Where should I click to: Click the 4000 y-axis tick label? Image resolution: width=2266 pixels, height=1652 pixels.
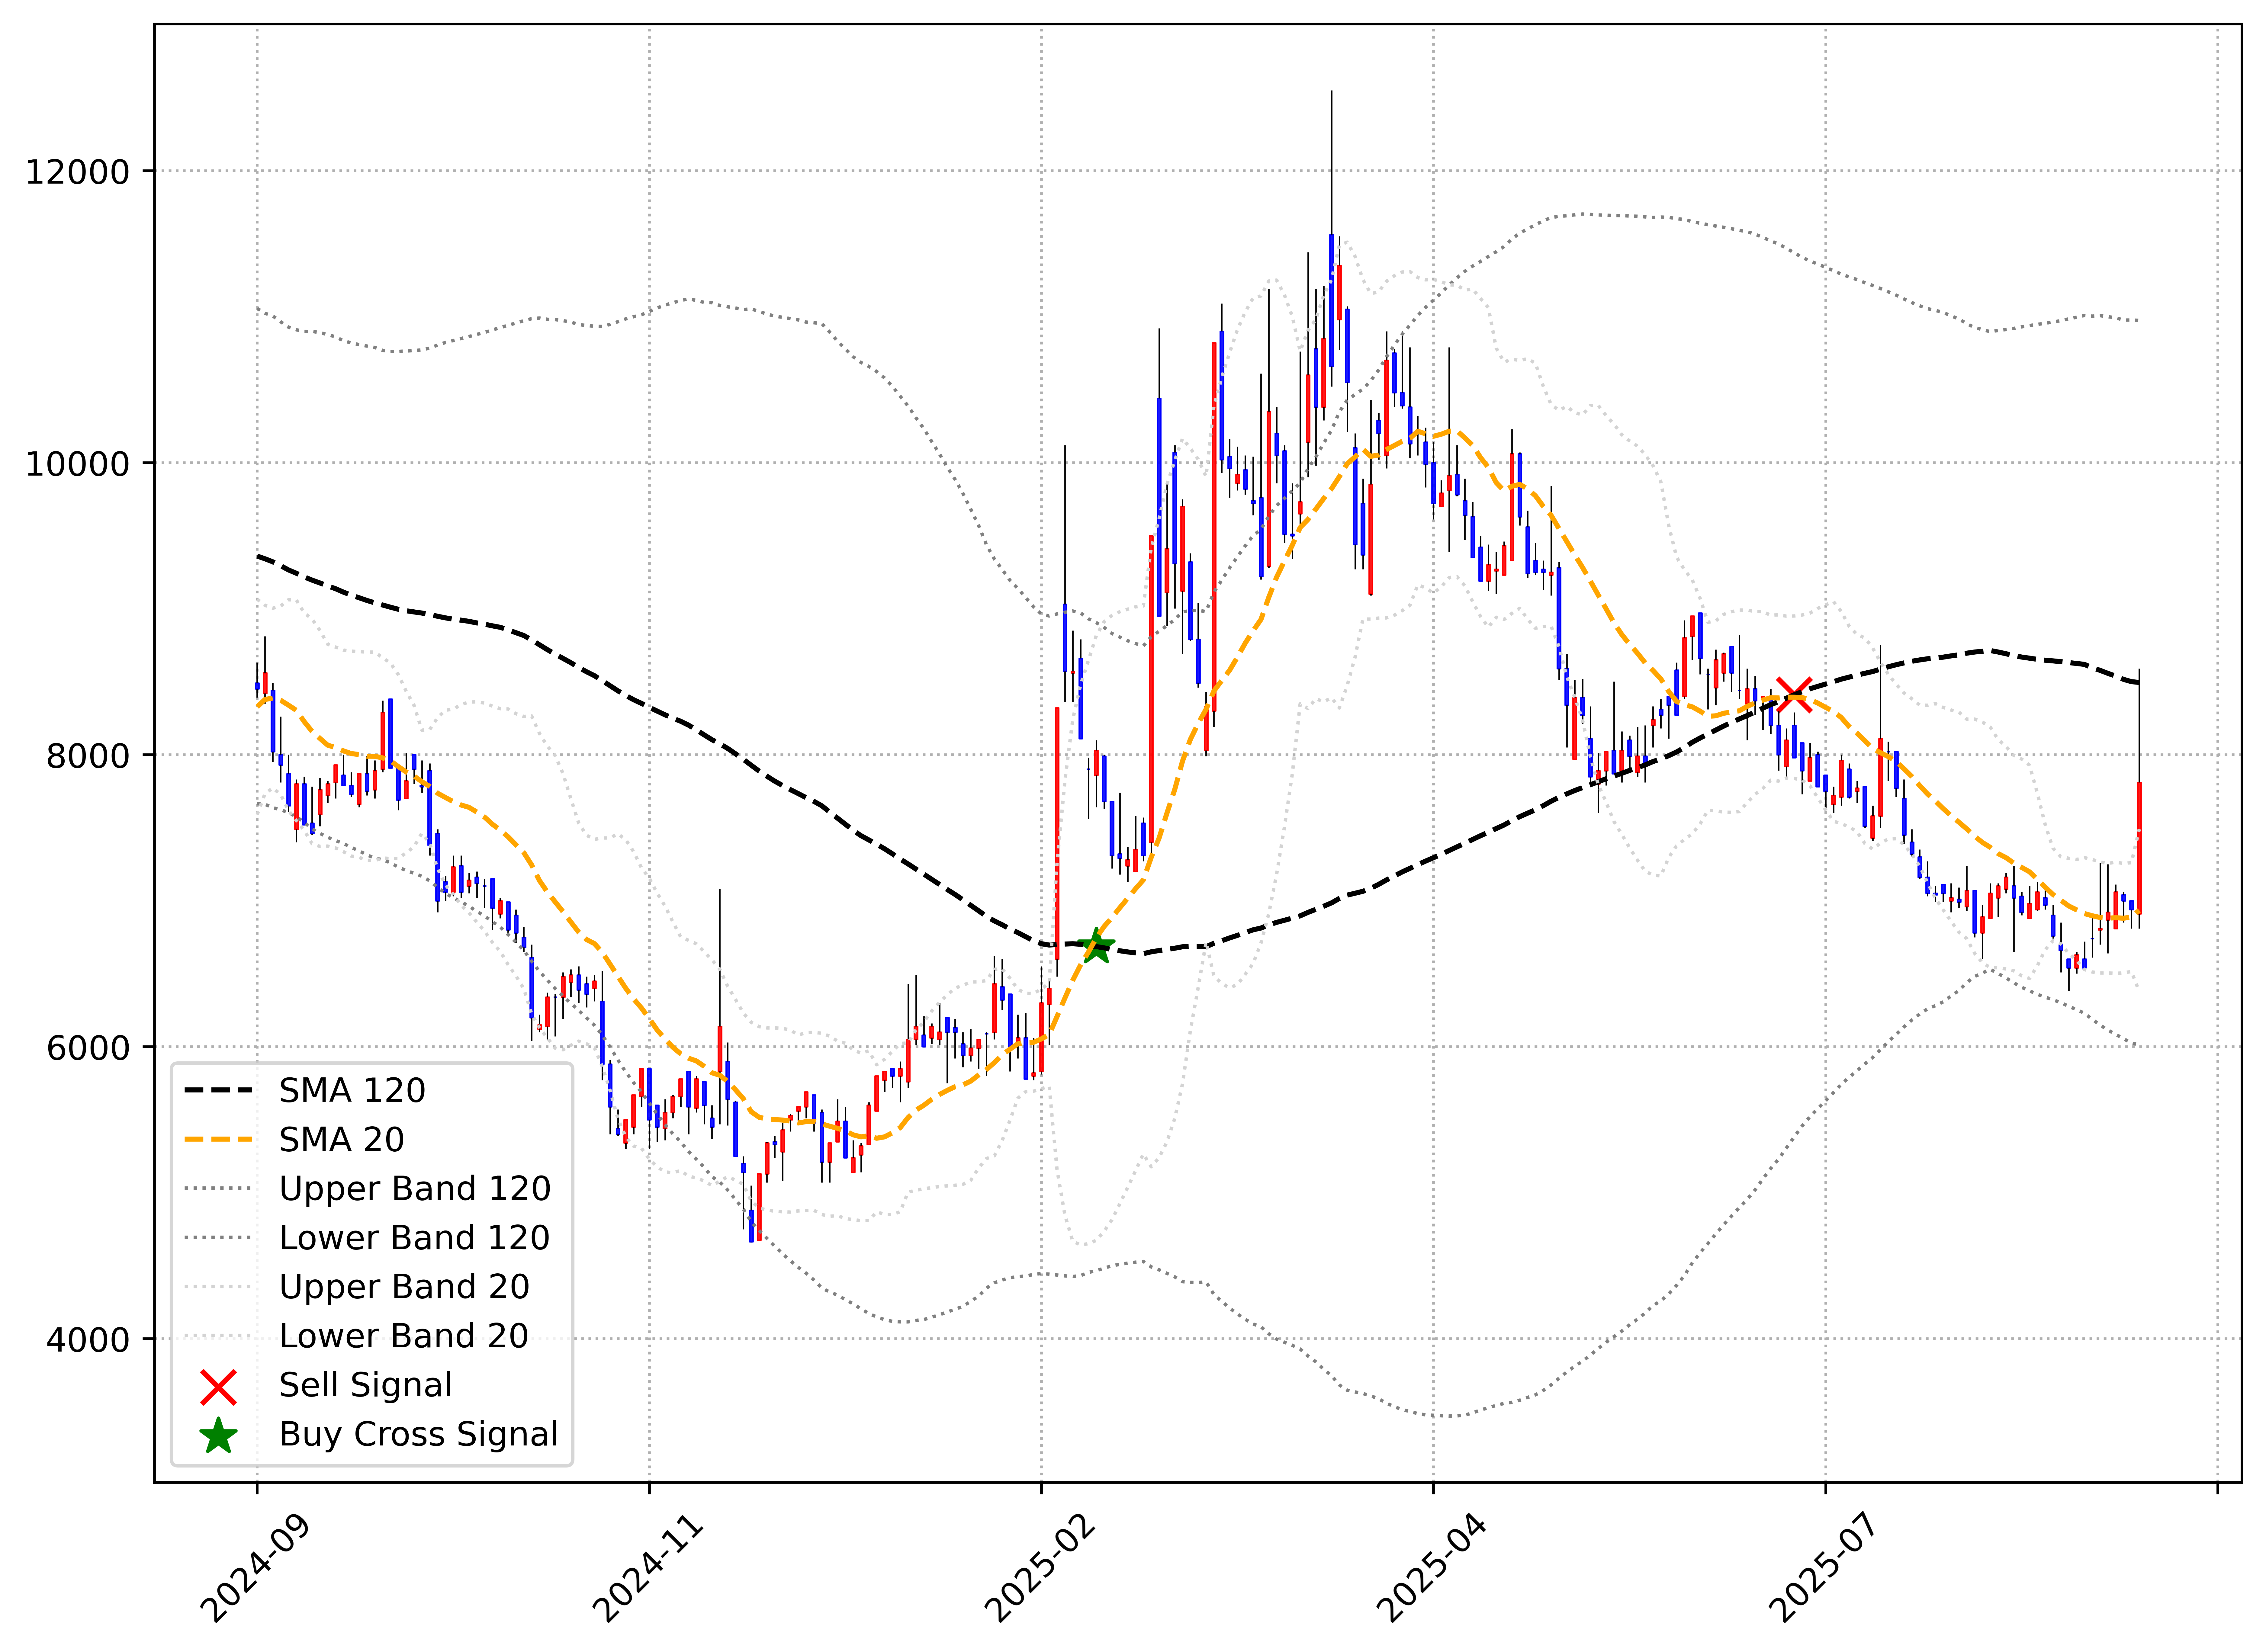click(x=88, y=1340)
